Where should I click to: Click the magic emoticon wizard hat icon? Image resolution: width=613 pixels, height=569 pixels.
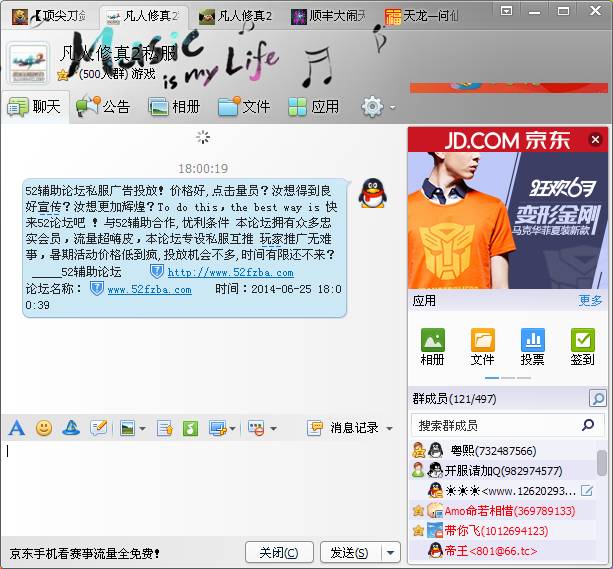[71, 428]
